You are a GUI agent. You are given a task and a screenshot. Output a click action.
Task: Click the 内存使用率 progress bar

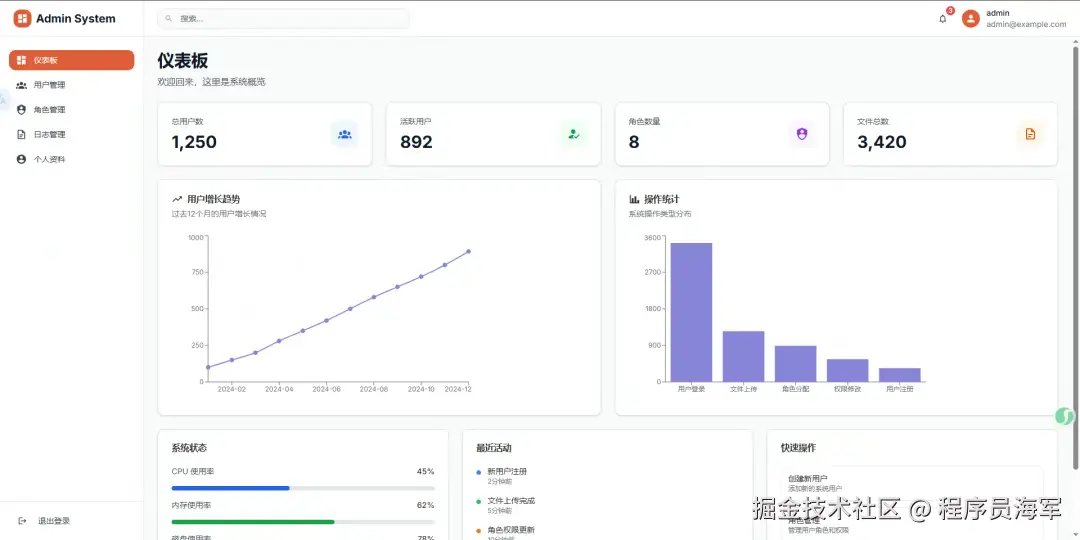[303, 522]
